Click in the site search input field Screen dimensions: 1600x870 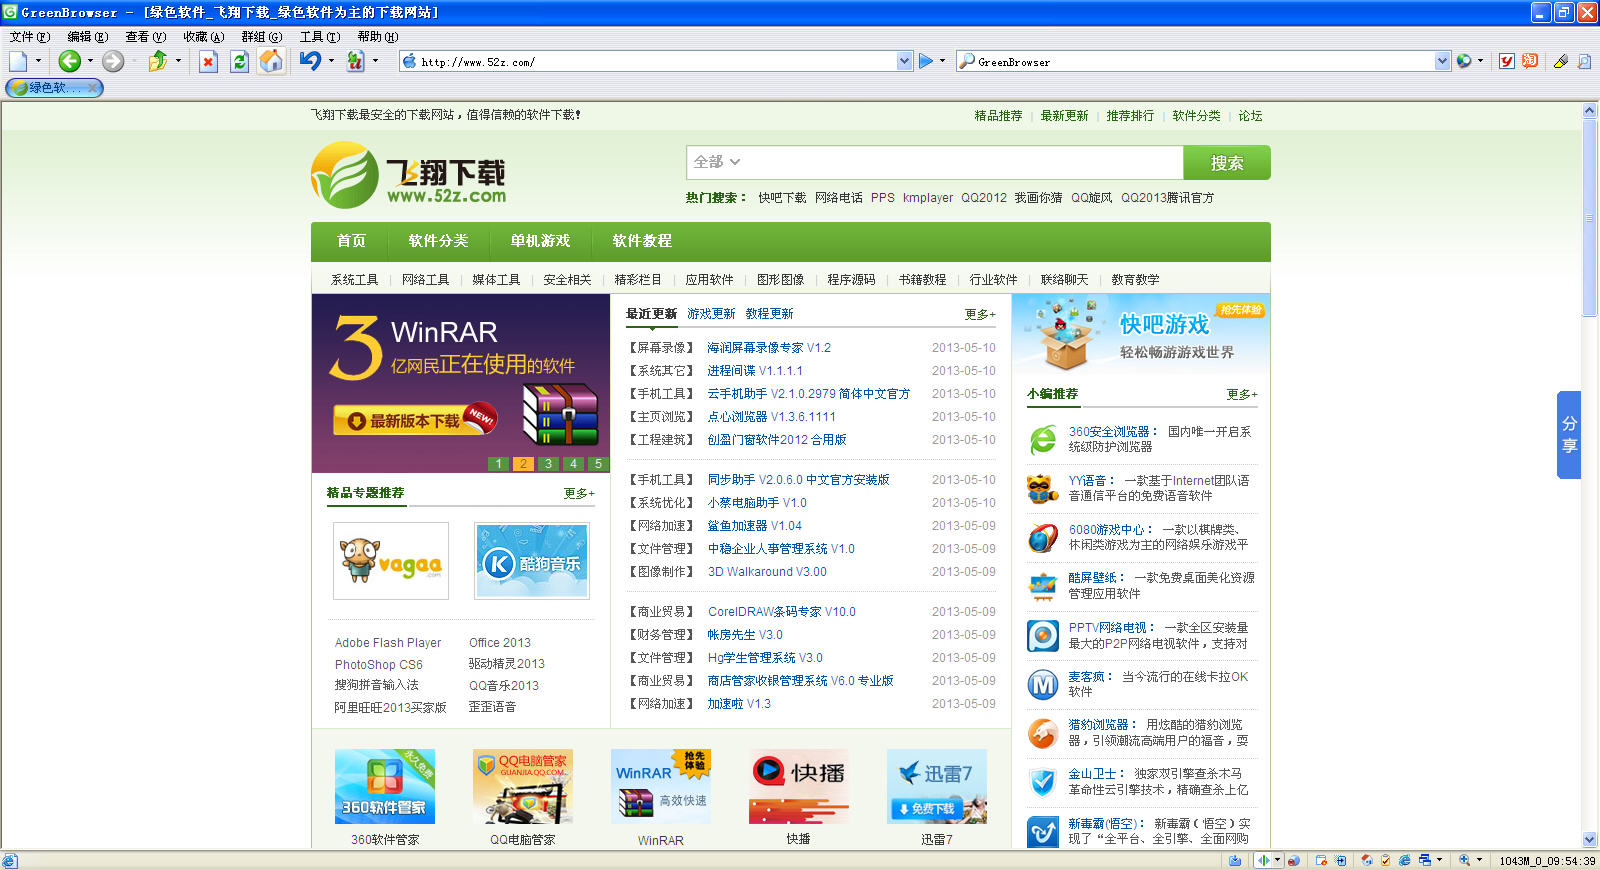pos(965,163)
